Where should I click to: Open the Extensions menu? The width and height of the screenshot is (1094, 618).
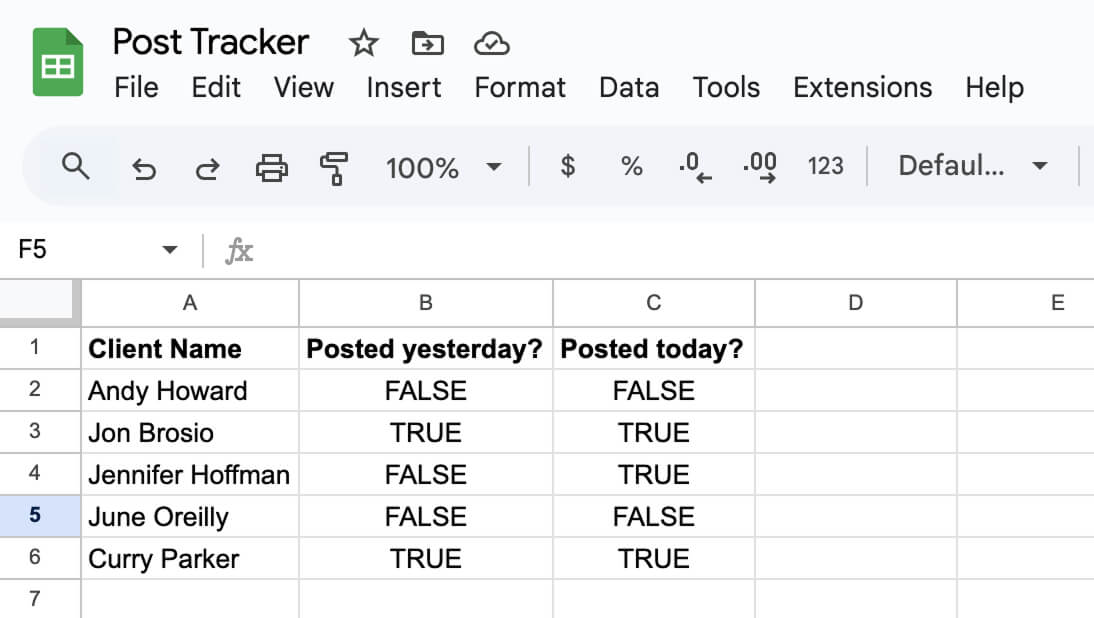point(862,88)
